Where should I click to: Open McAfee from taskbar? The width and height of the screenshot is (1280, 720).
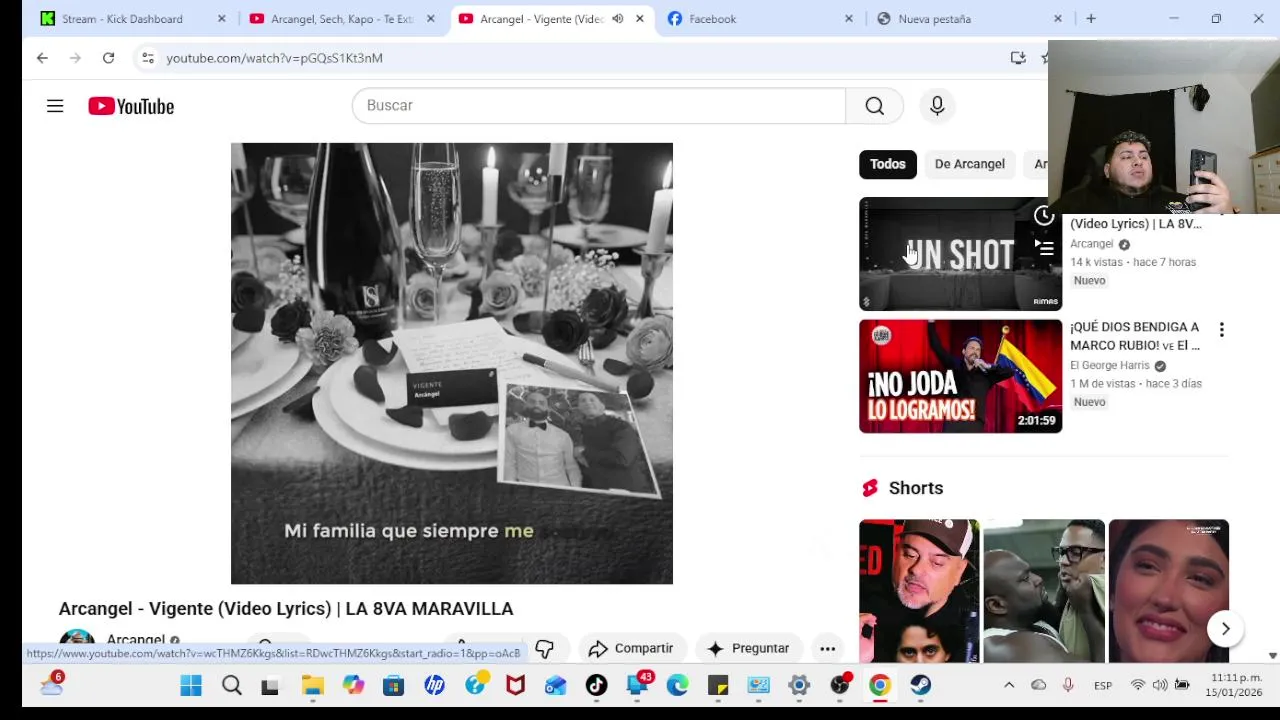[x=515, y=685]
